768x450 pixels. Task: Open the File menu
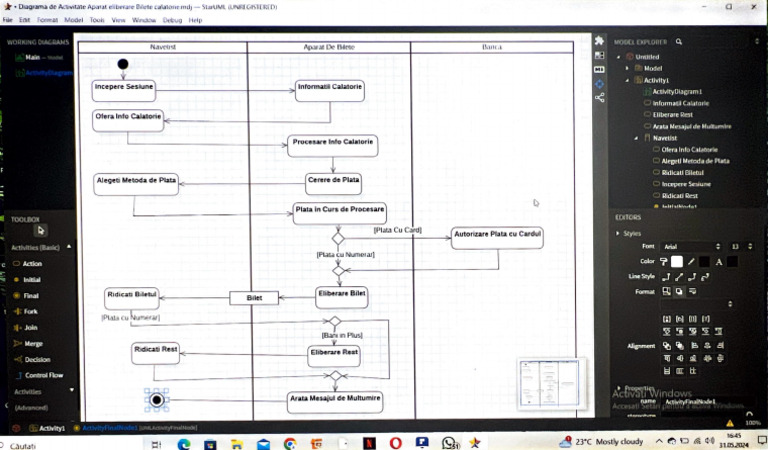(x=7, y=20)
